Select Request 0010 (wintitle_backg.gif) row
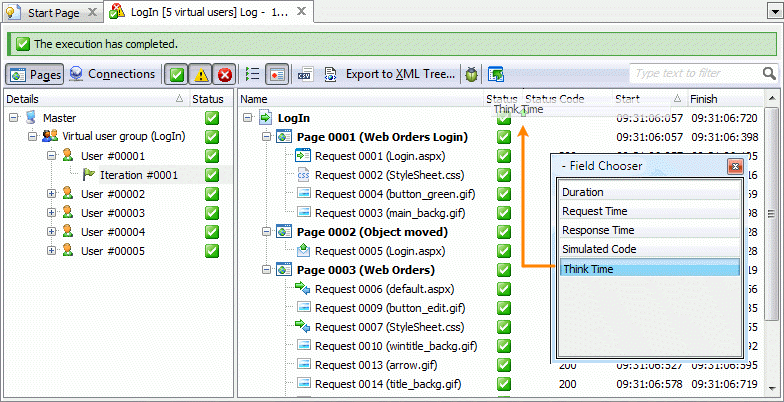 396,346
